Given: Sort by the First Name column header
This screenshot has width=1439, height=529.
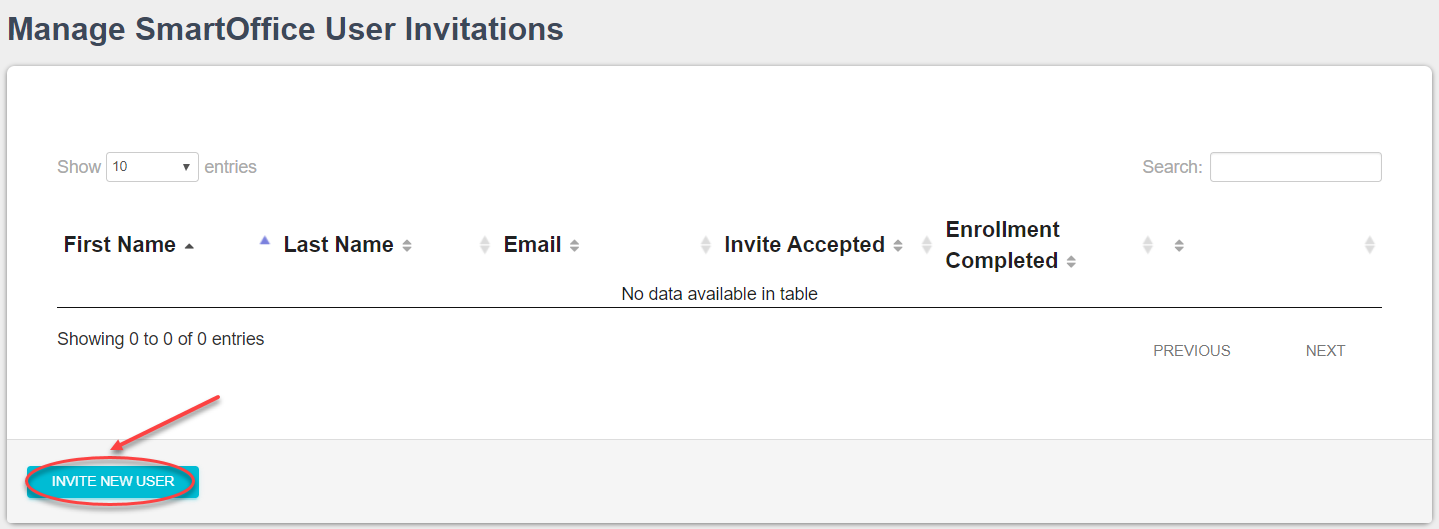Looking at the screenshot, I should pos(119,245).
